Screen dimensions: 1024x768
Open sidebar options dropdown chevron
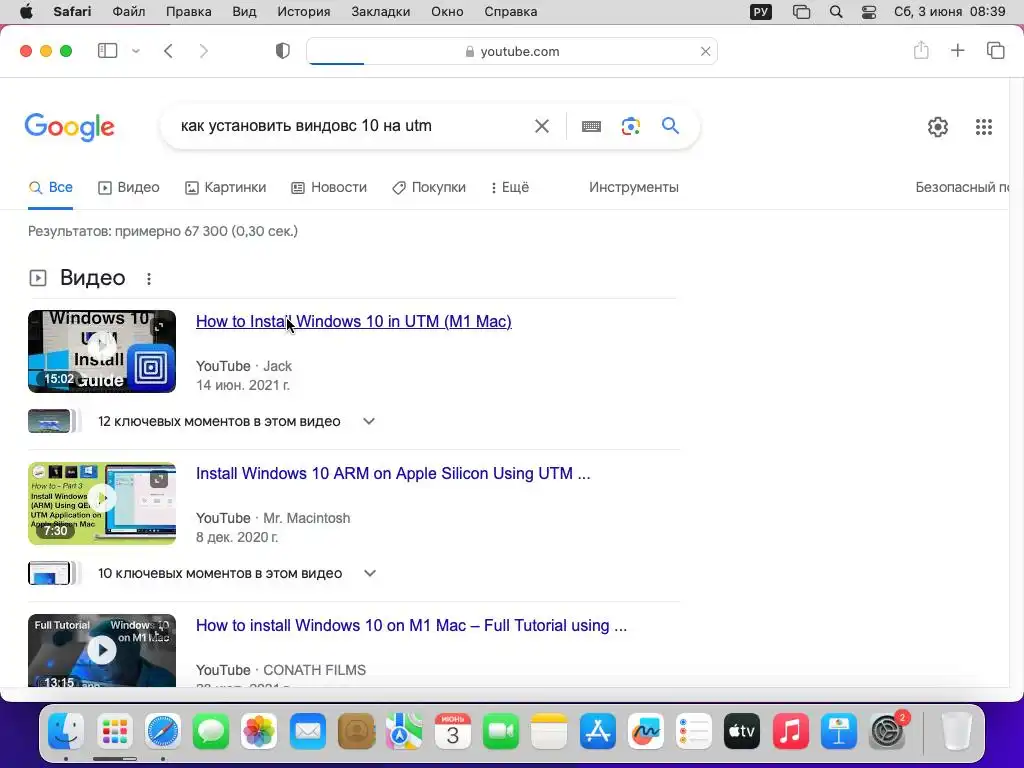[136, 51]
